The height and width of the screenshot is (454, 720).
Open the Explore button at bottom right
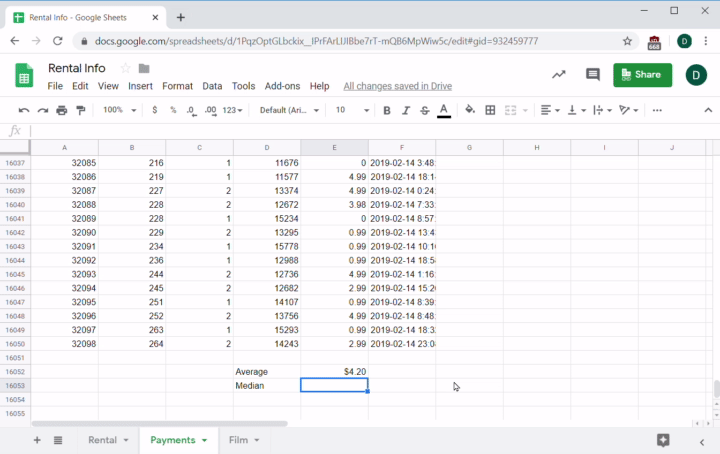pos(662,440)
